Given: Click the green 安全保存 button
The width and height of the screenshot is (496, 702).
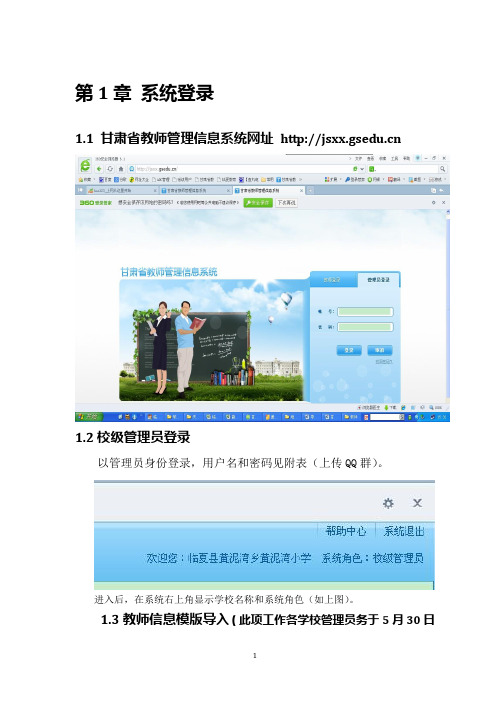Looking at the screenshot, I should (x=258, y=203).
